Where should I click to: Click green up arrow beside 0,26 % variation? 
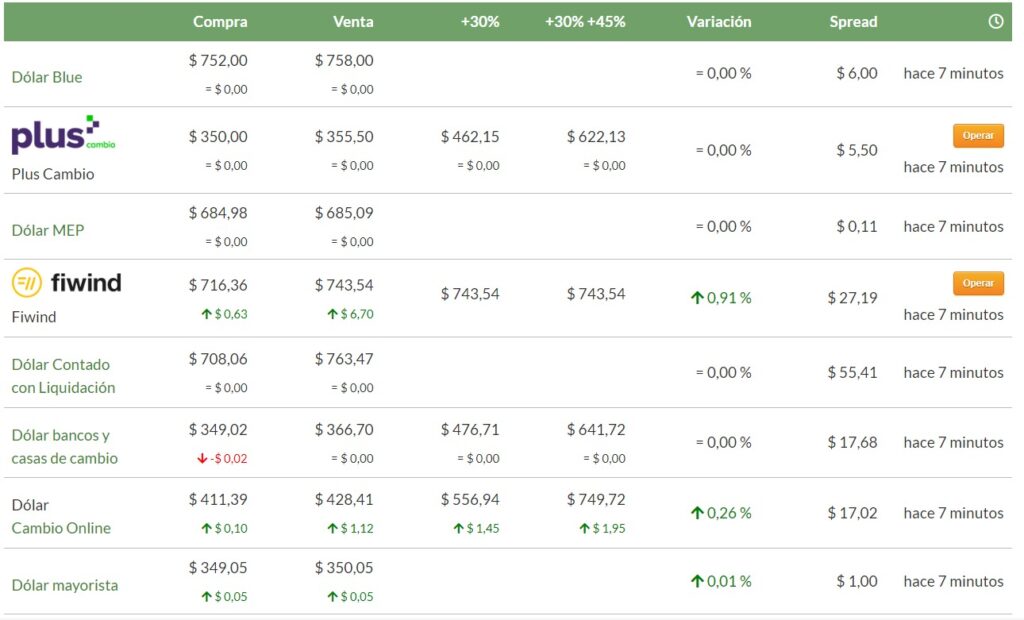(697, 513)
